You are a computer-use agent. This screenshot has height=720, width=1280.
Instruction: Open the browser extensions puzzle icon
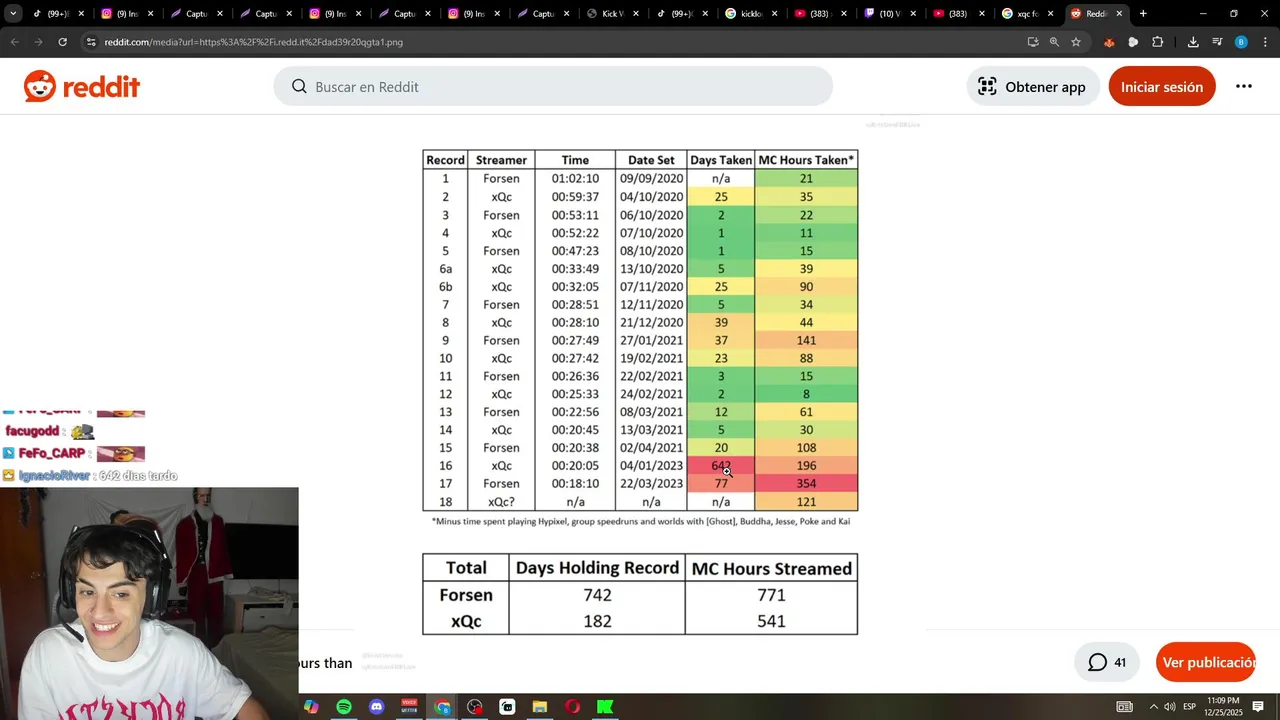pyautogui.click(x=1158, y=42)
